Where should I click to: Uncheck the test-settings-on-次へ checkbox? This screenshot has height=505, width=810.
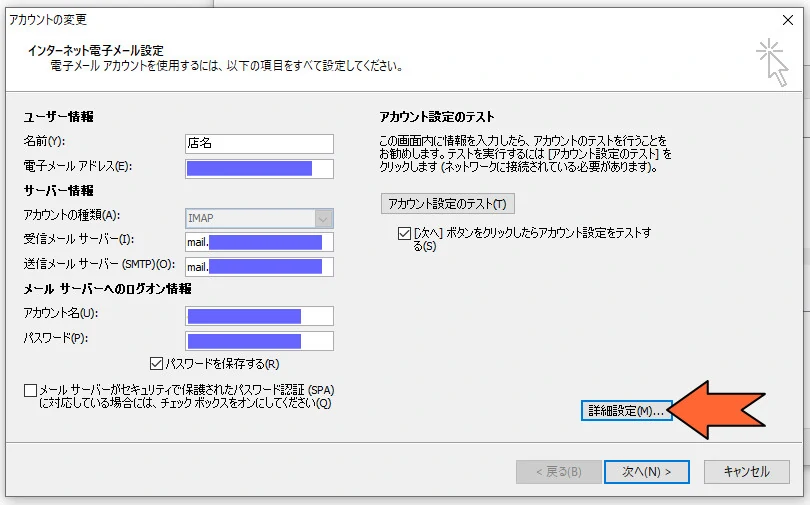(x=404, y=233)
